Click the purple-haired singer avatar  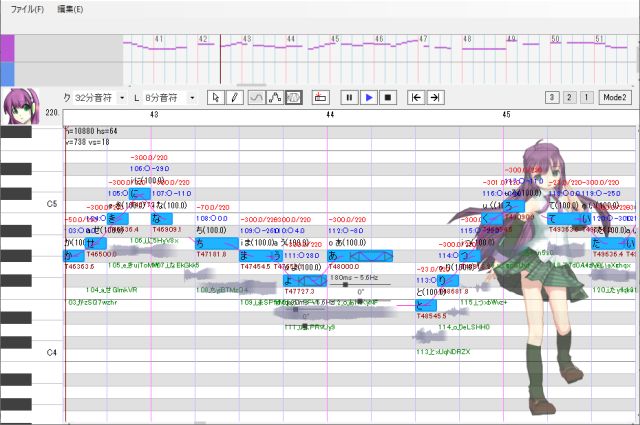pos(21,106)
